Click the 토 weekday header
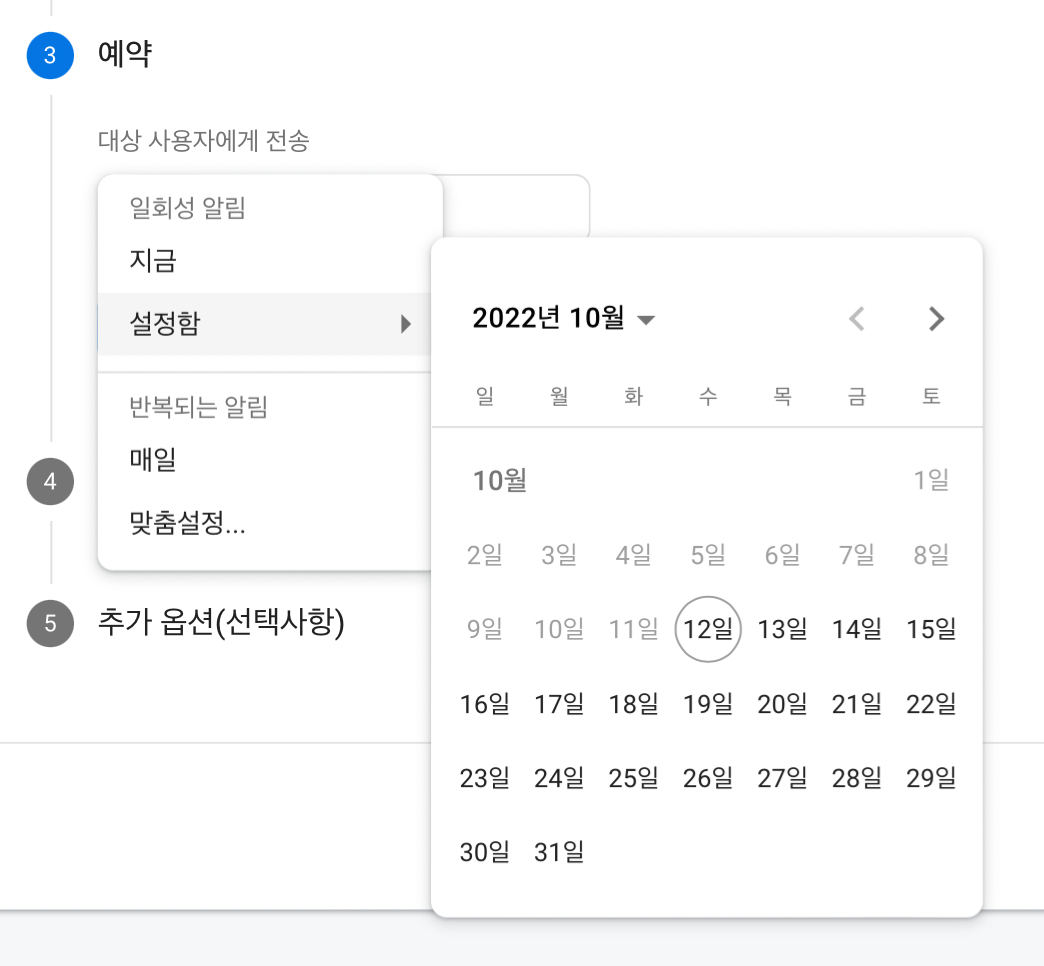This screenshot has height=966, width=1044. [931, 396]
